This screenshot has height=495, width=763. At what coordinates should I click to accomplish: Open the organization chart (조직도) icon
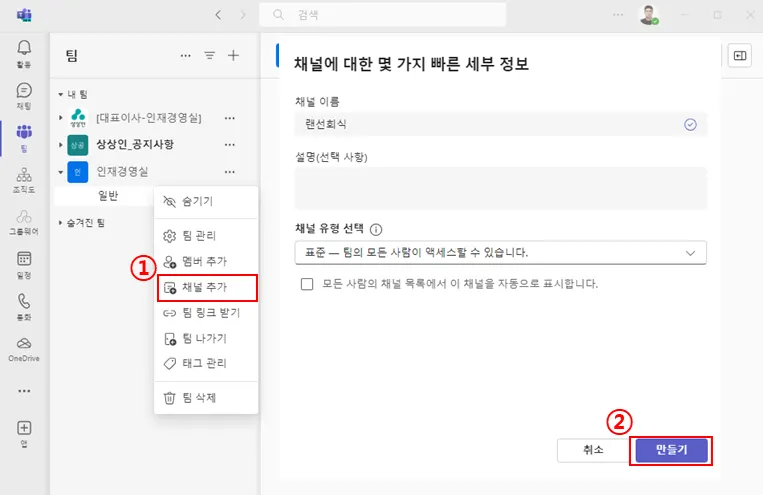[x=24, y=180]
